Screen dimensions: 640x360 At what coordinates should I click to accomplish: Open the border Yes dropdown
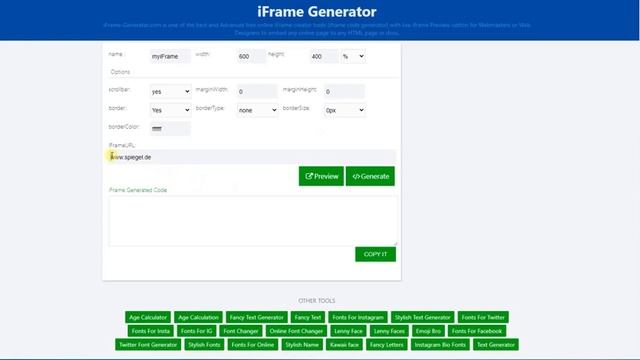[170, 110]
